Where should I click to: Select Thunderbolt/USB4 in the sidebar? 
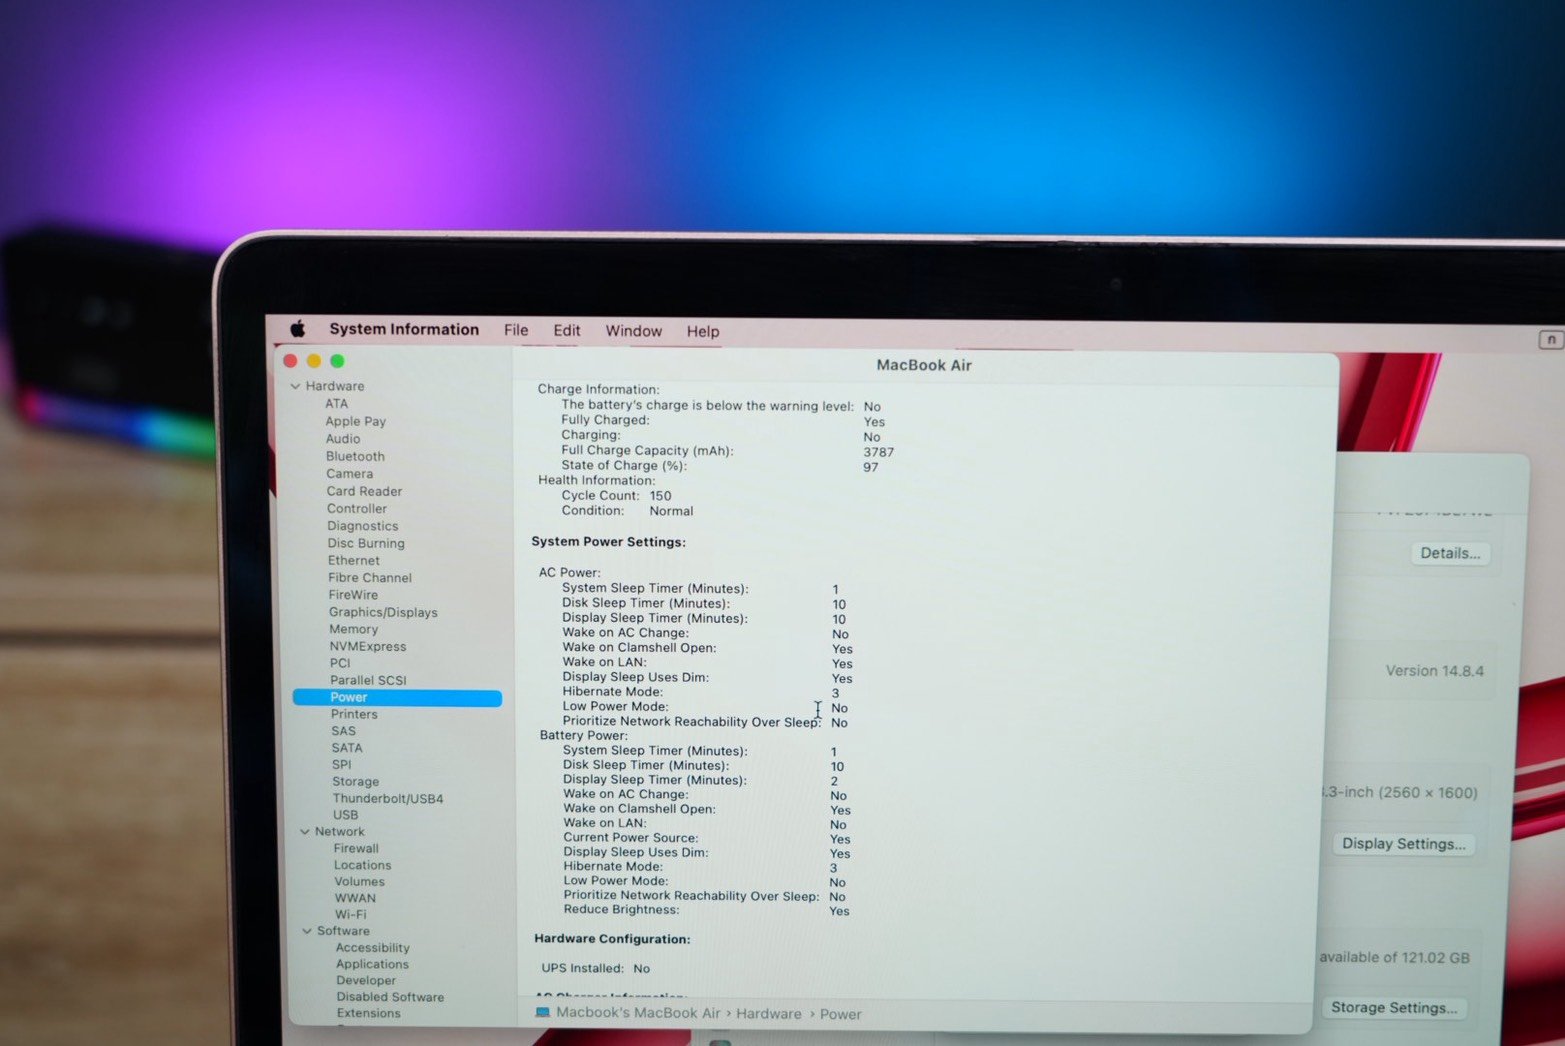tap(388, 799)
